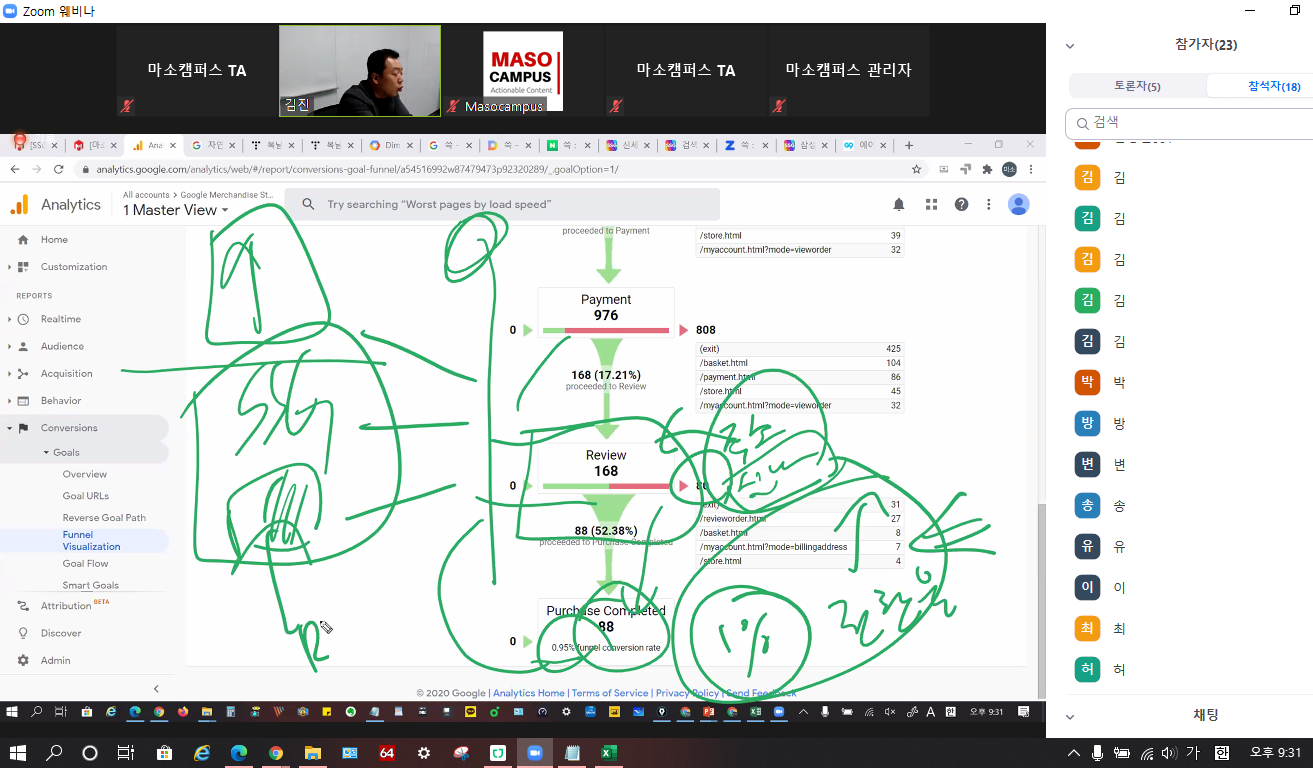This screenshot has height=768, width=1313.
Task: Click the Analytics help question mark icon
Action: (961, 204)
